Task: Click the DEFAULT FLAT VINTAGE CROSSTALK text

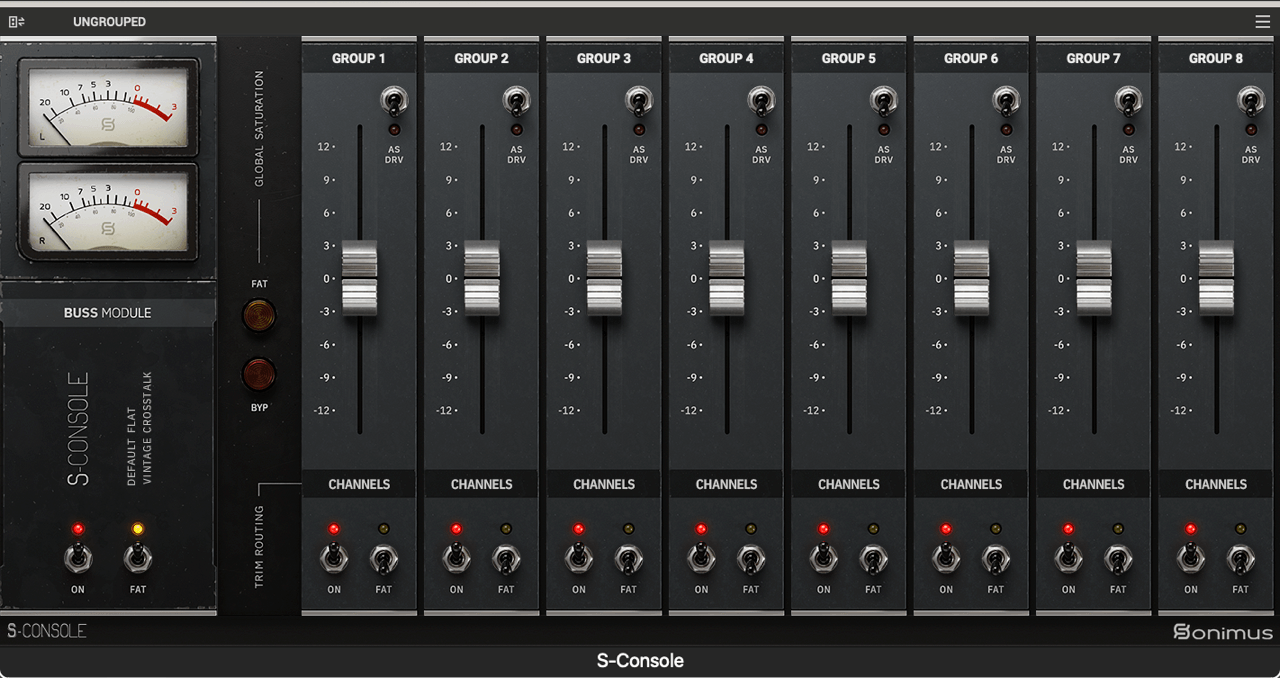Action: pyautogui.click(x=139, y=428)
